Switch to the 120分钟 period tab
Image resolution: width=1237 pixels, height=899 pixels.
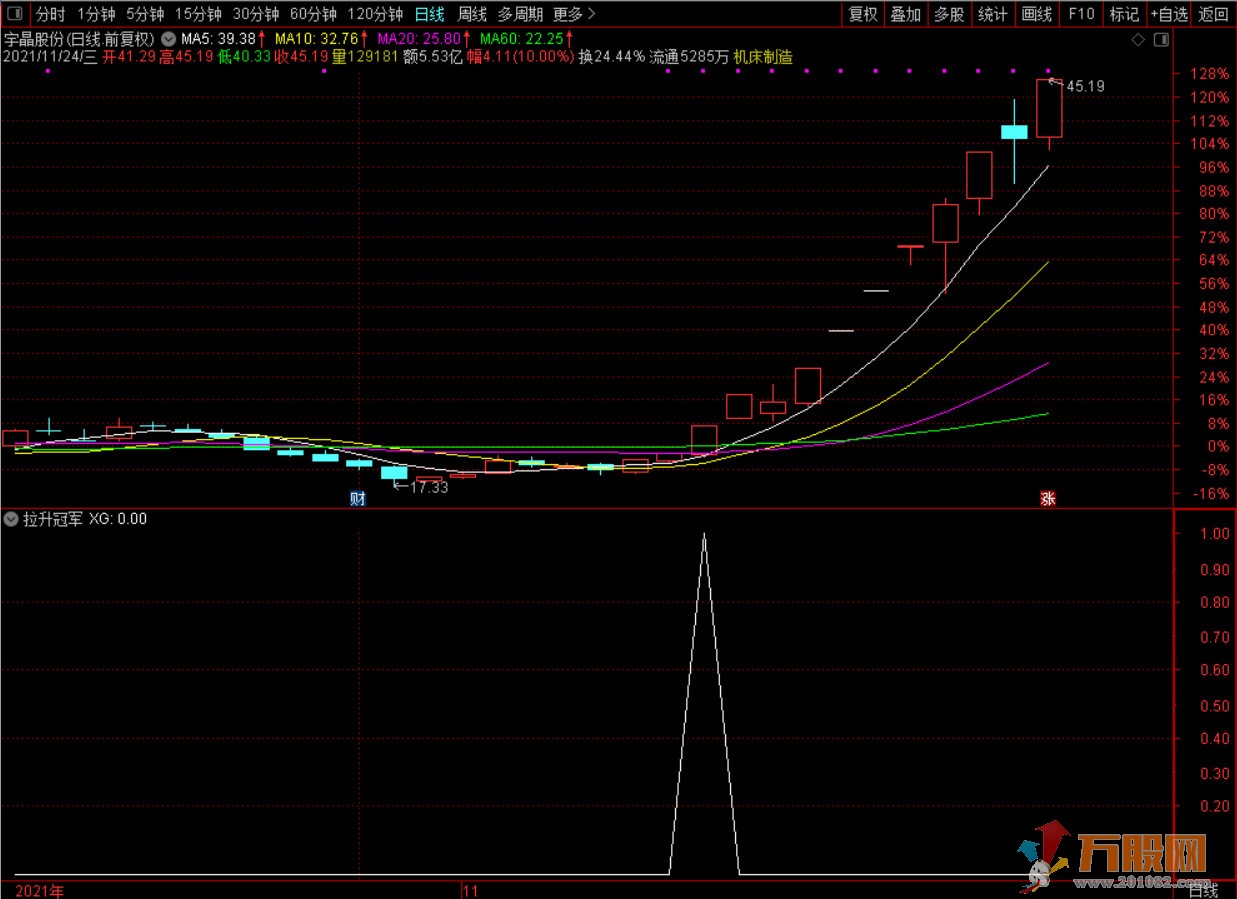click(x=375, y=14)
